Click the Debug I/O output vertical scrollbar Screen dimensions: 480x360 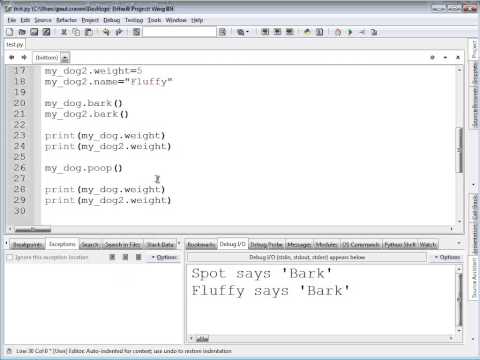tap(459, 300)
